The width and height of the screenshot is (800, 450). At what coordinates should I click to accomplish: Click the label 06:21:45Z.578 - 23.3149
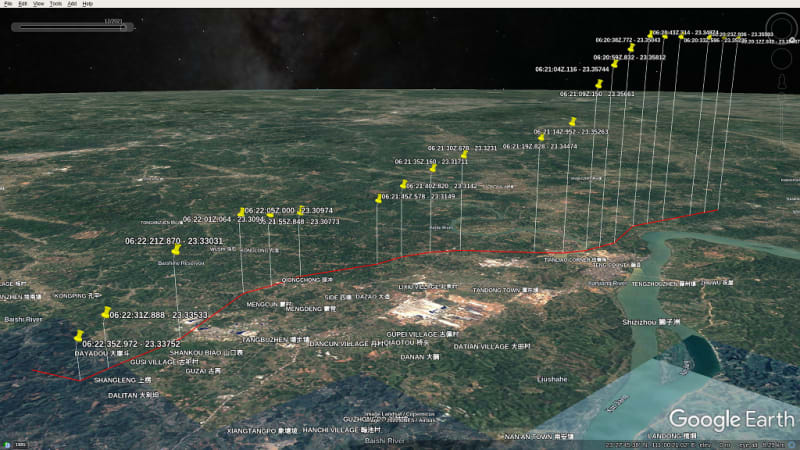pyautogui.click(x=418, y=196)
